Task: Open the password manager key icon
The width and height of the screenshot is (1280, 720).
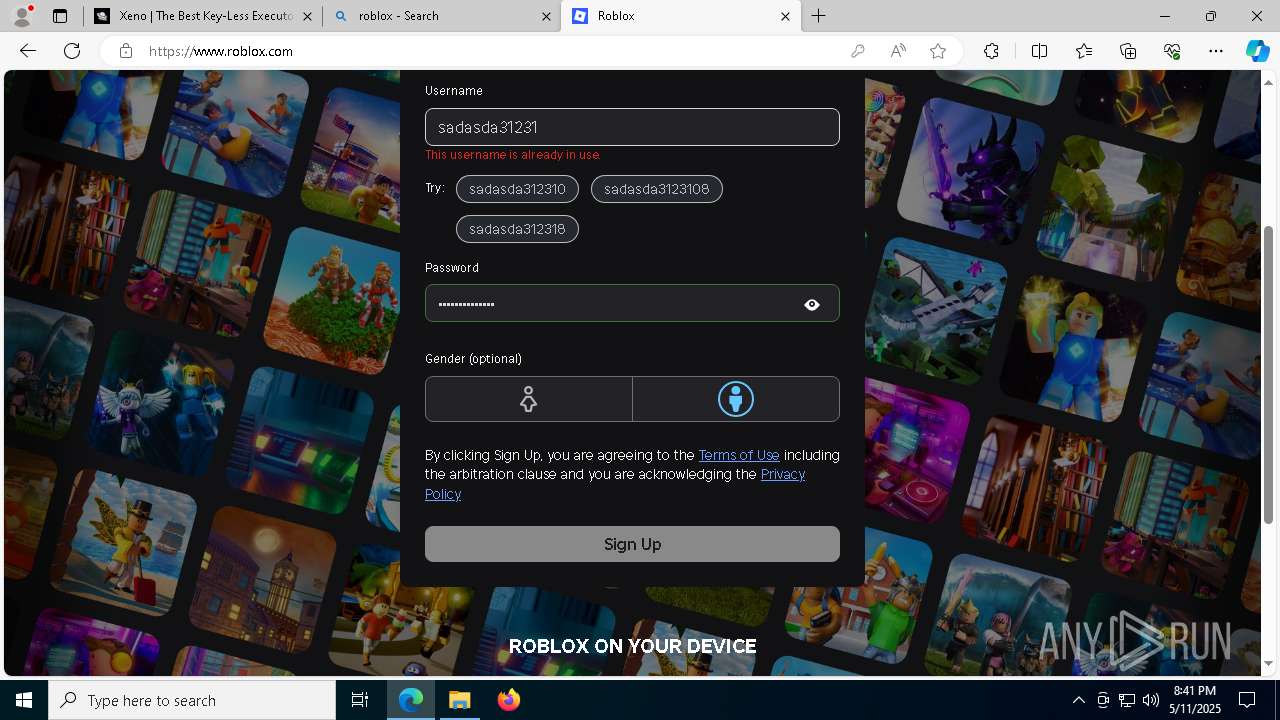Action: 857,51
